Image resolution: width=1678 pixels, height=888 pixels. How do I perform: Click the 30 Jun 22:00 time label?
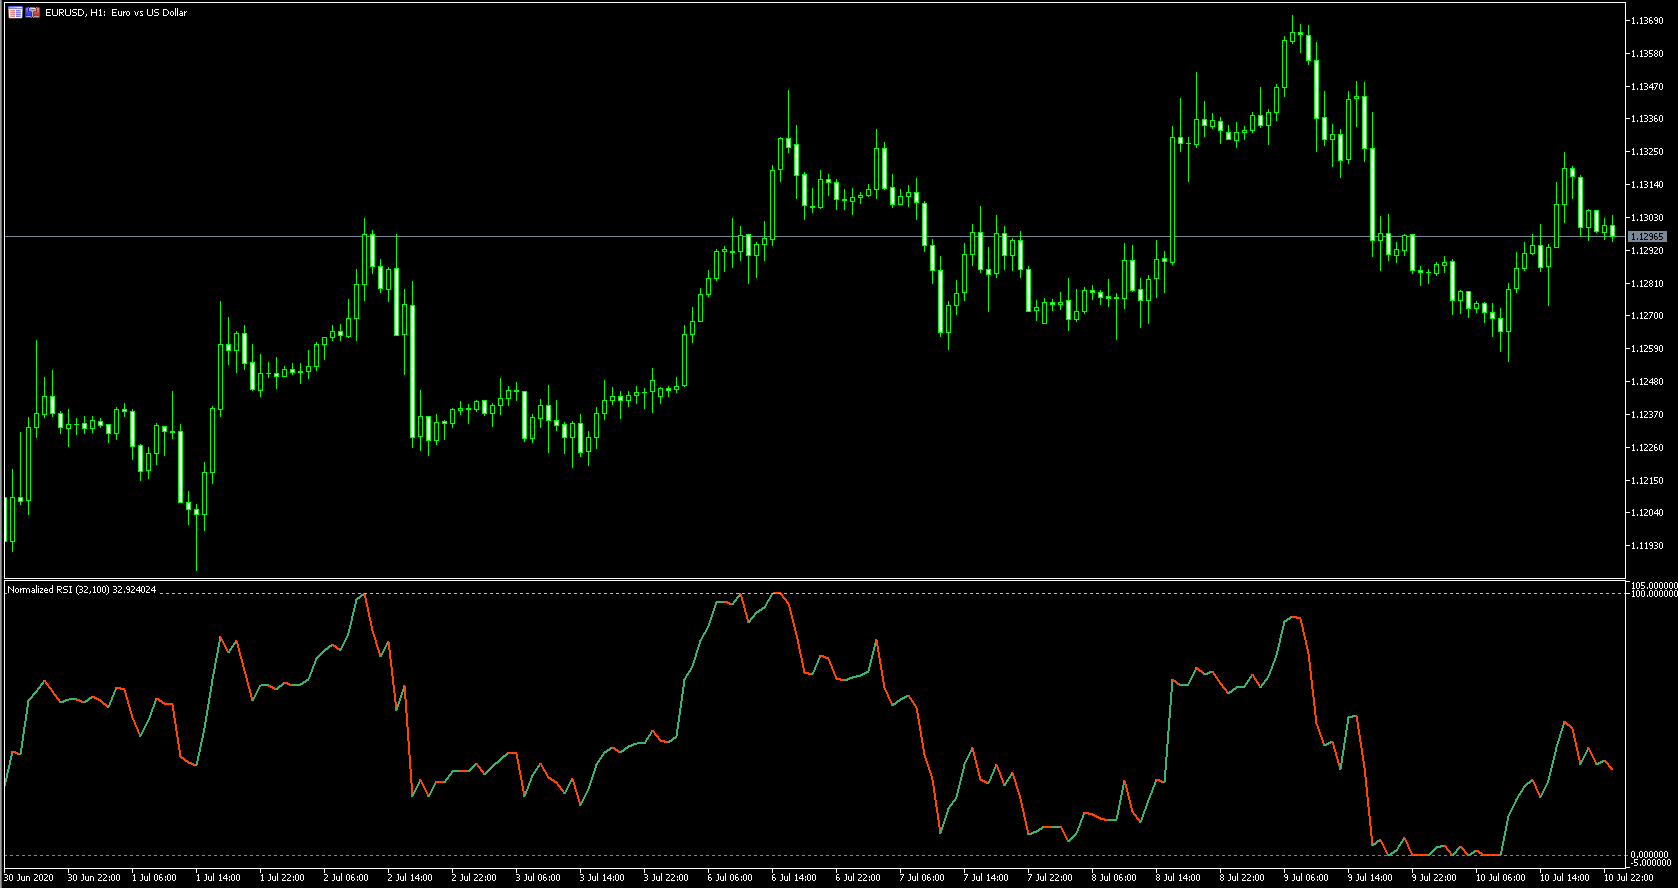(x=94, y=878)
